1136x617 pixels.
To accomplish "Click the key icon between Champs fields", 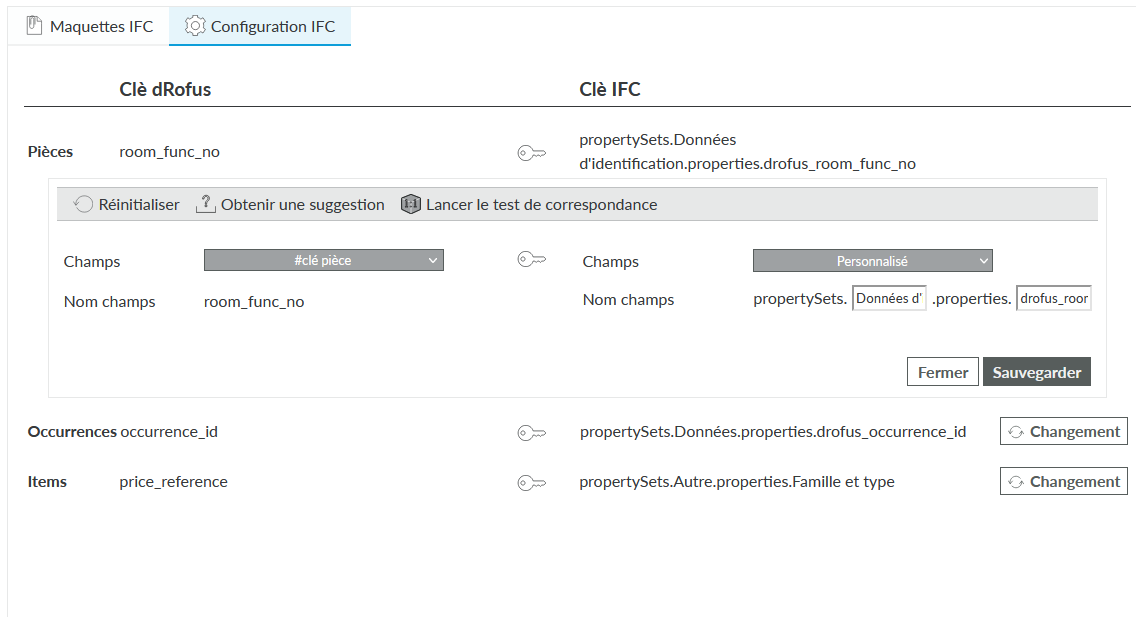I will coord(531,260).
